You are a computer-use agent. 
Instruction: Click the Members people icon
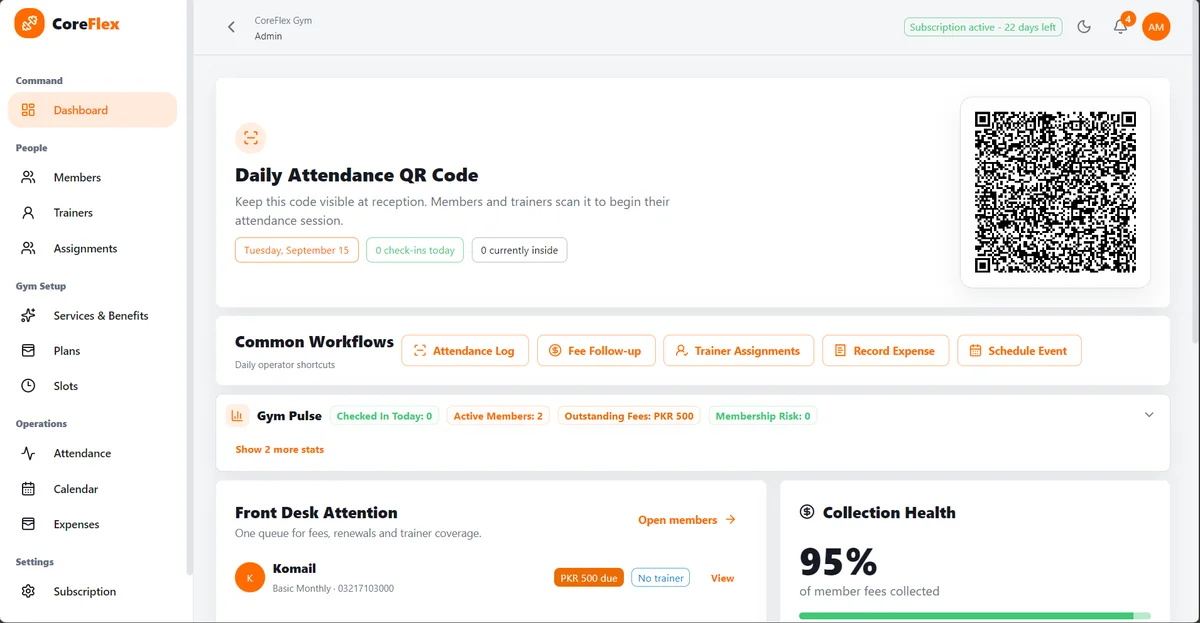pyautogui.click(x=28, y=177)
